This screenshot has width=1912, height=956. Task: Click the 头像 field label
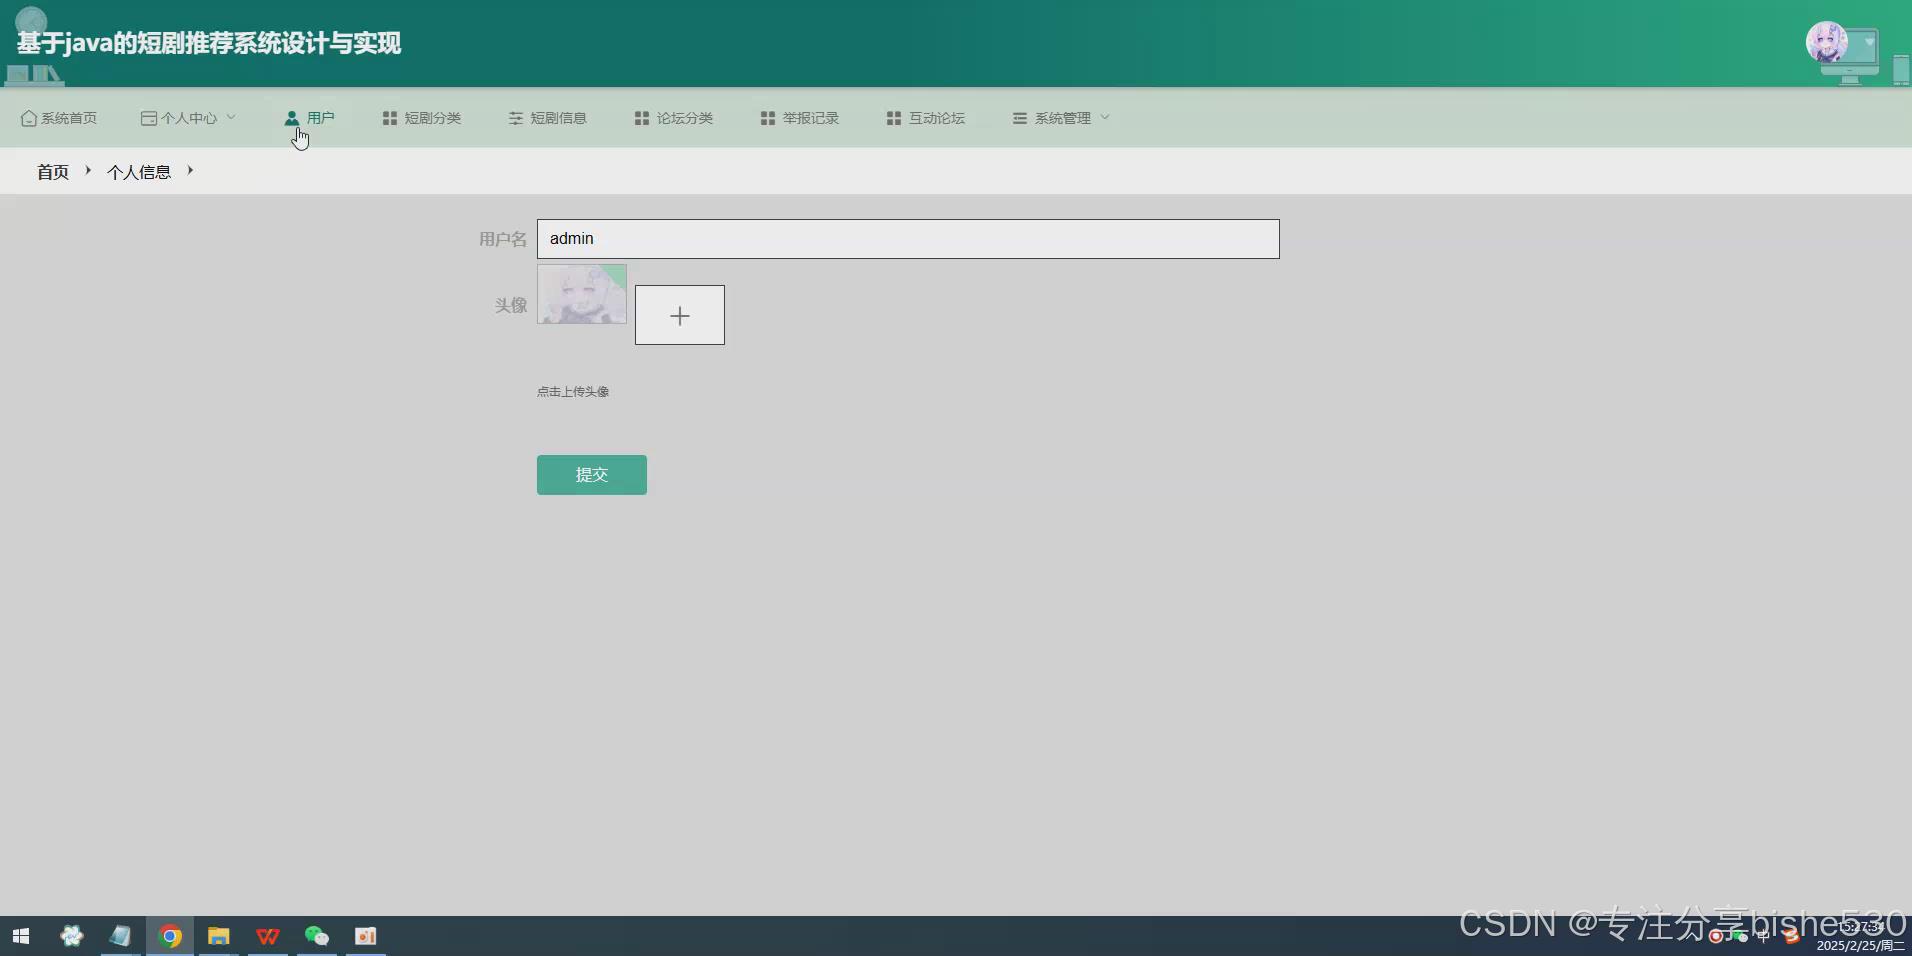point(511,305)
